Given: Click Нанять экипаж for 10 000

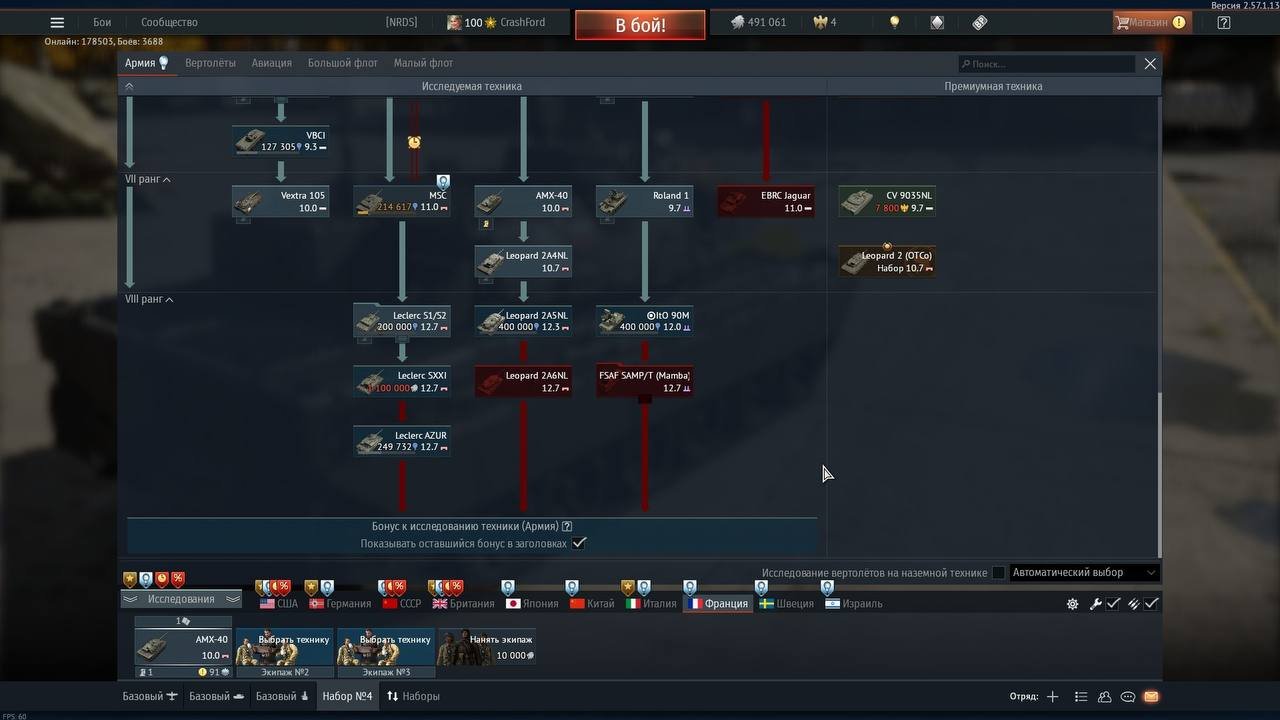Looking at the screenshot, I should (486, 647).
